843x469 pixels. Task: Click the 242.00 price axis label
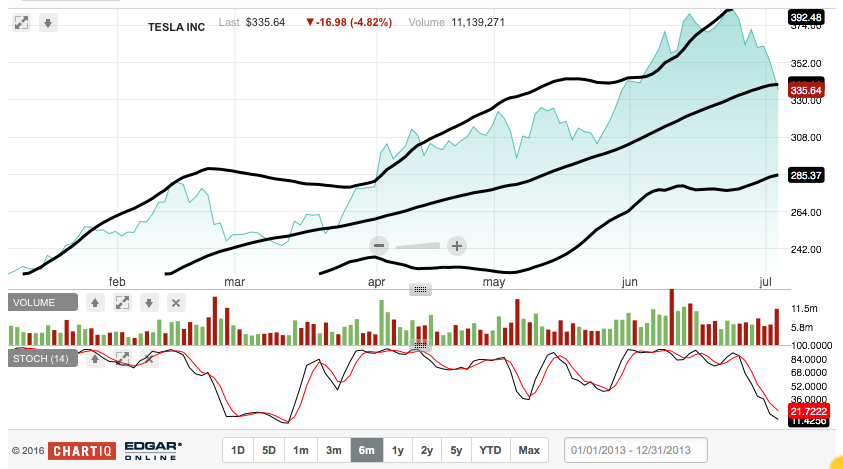pos(806,250)
